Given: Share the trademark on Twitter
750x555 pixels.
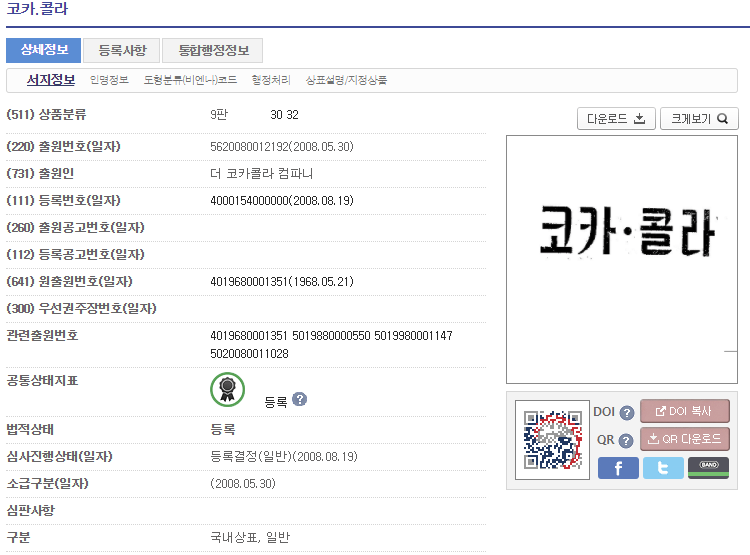Looking at the screenshot, I should (x=663, y=468).
